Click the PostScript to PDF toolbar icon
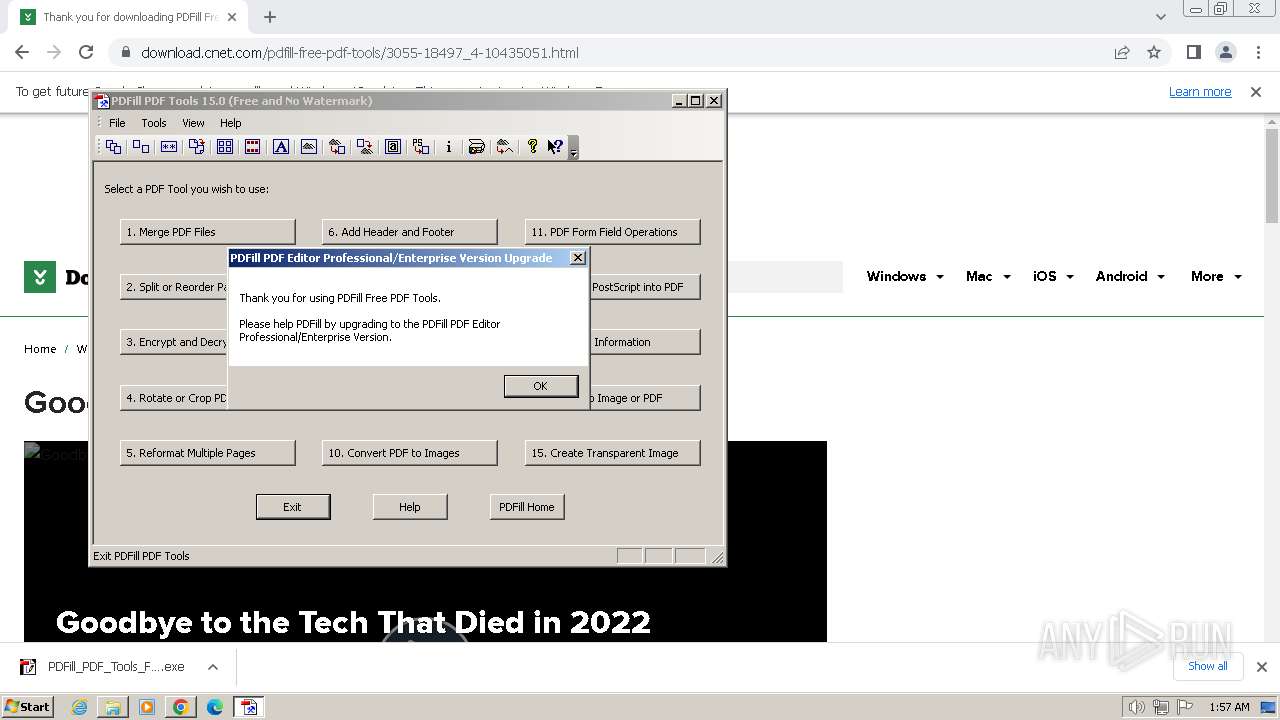1280x720 pixels. click(x=421, y=147)
